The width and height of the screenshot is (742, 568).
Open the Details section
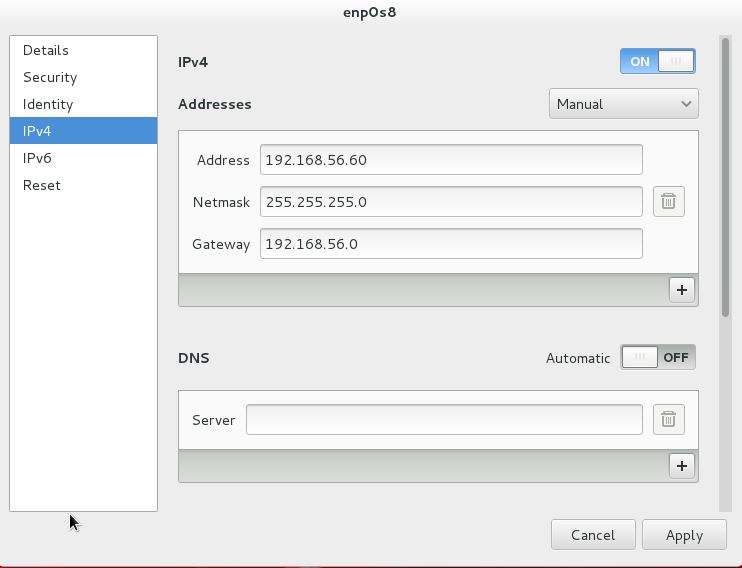[x=83, y=50]
